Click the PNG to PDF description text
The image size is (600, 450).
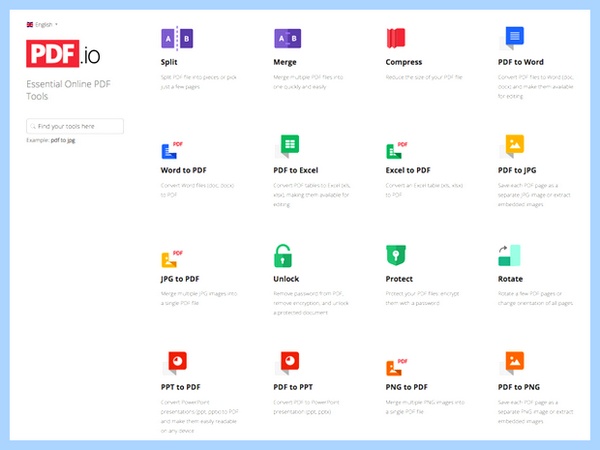[x=425, y=407]
